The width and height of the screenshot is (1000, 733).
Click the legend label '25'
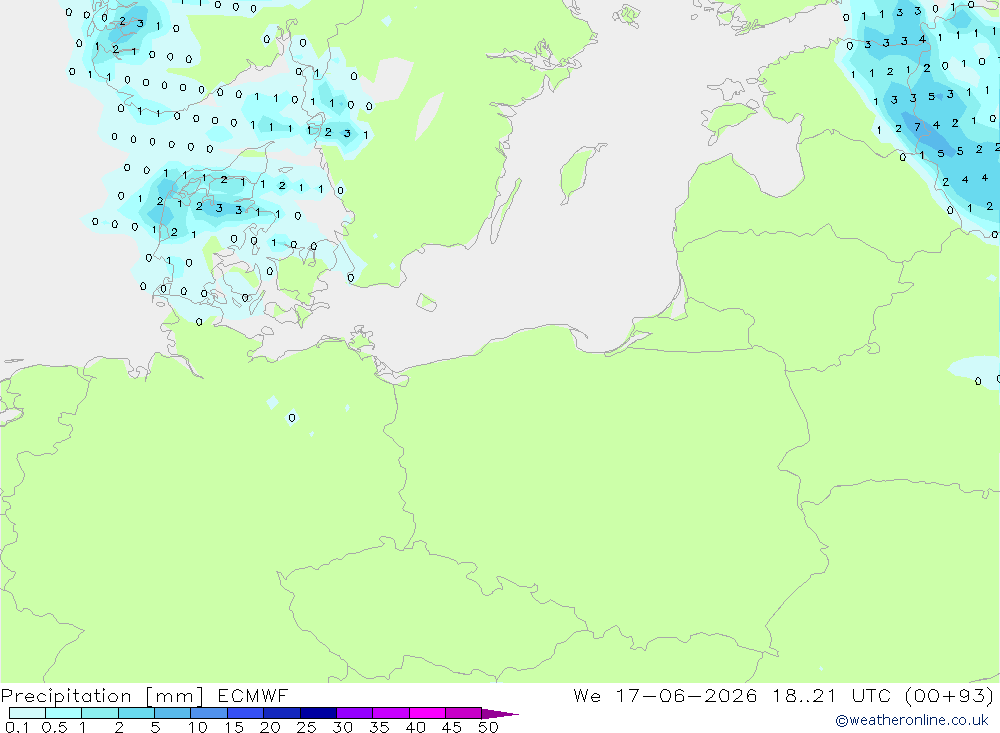tap(306, 727)
